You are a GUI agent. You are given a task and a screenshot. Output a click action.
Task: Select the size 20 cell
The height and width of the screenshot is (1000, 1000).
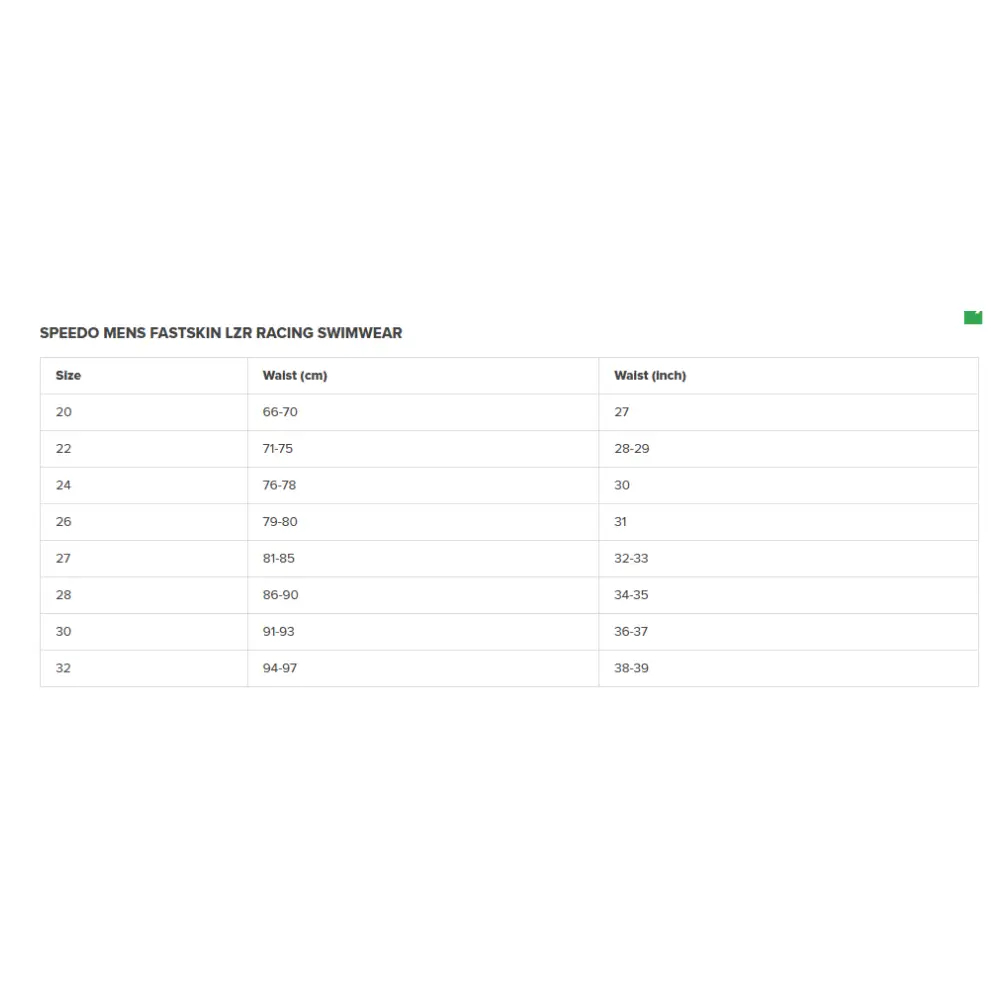[64, 412]
